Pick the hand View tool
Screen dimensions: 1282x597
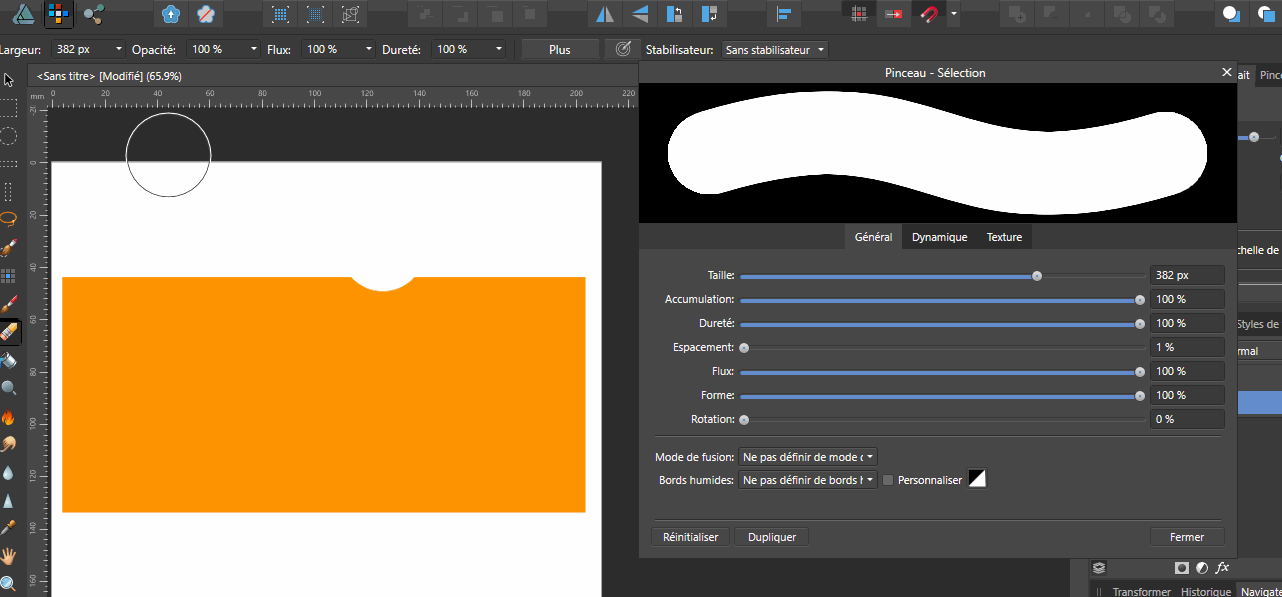[x=9, y=556]
